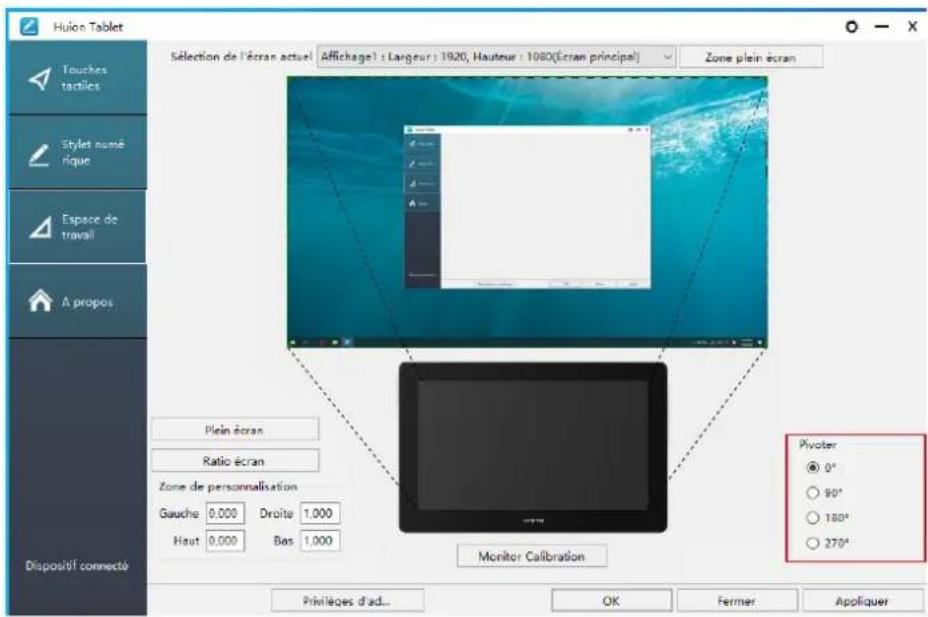
Task: Select the 0° rotation radio button
Action: click(x=813, y=467)
